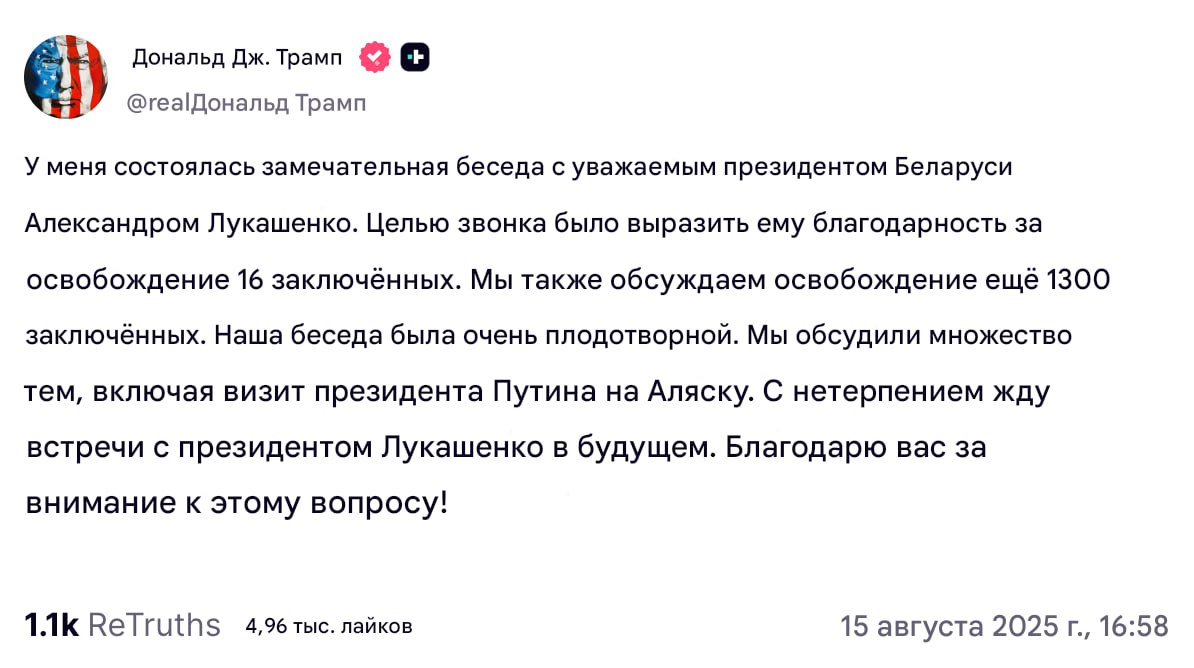Image resolution: width=1194 pixels, height=668 pixels.
Task: Click the dark plus badge icon
Action: tap(415, 57)
